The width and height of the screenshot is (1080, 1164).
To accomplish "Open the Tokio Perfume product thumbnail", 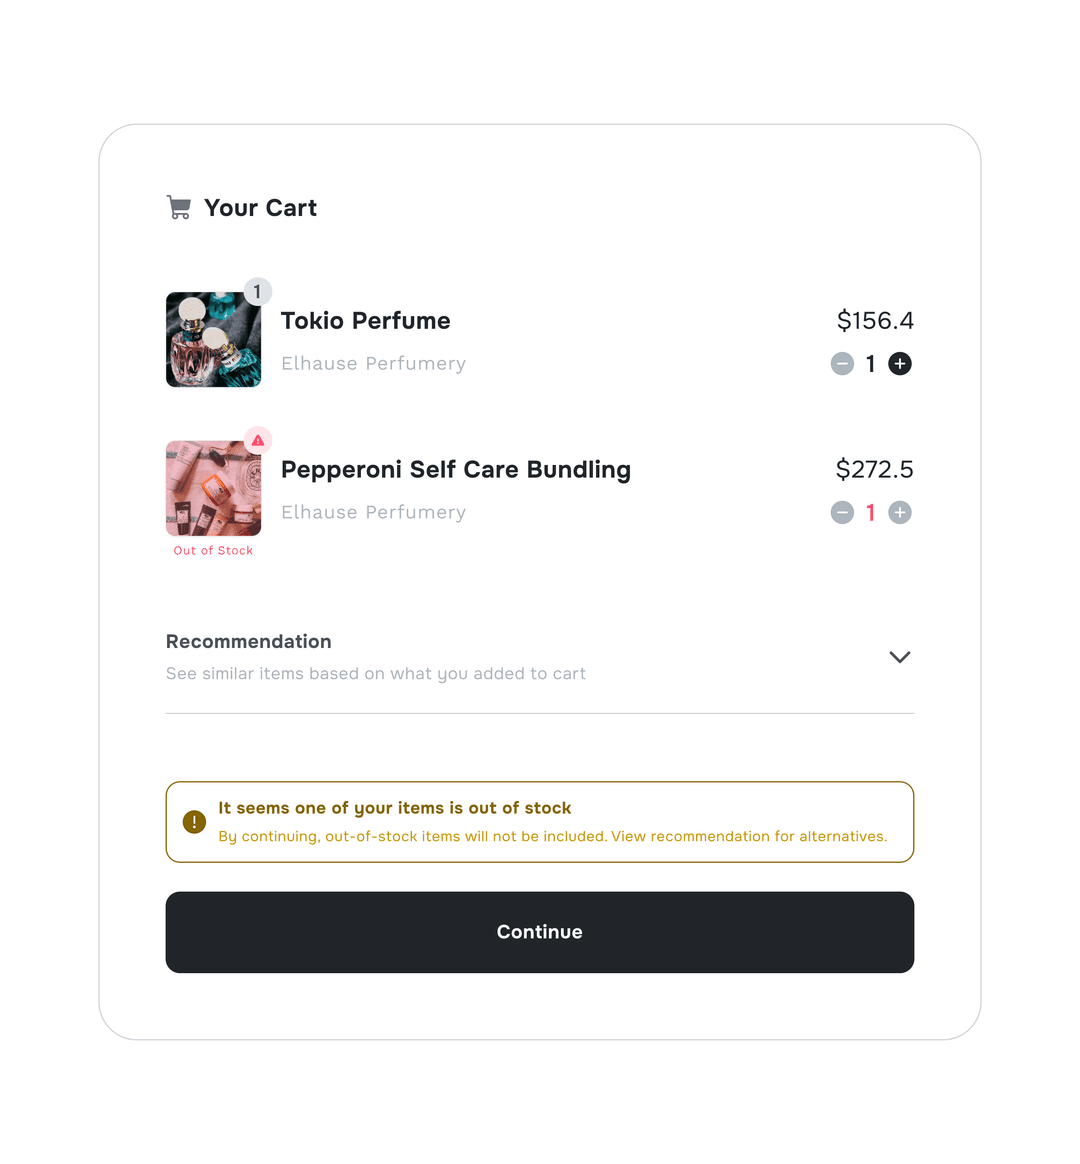I will [213, 340].
